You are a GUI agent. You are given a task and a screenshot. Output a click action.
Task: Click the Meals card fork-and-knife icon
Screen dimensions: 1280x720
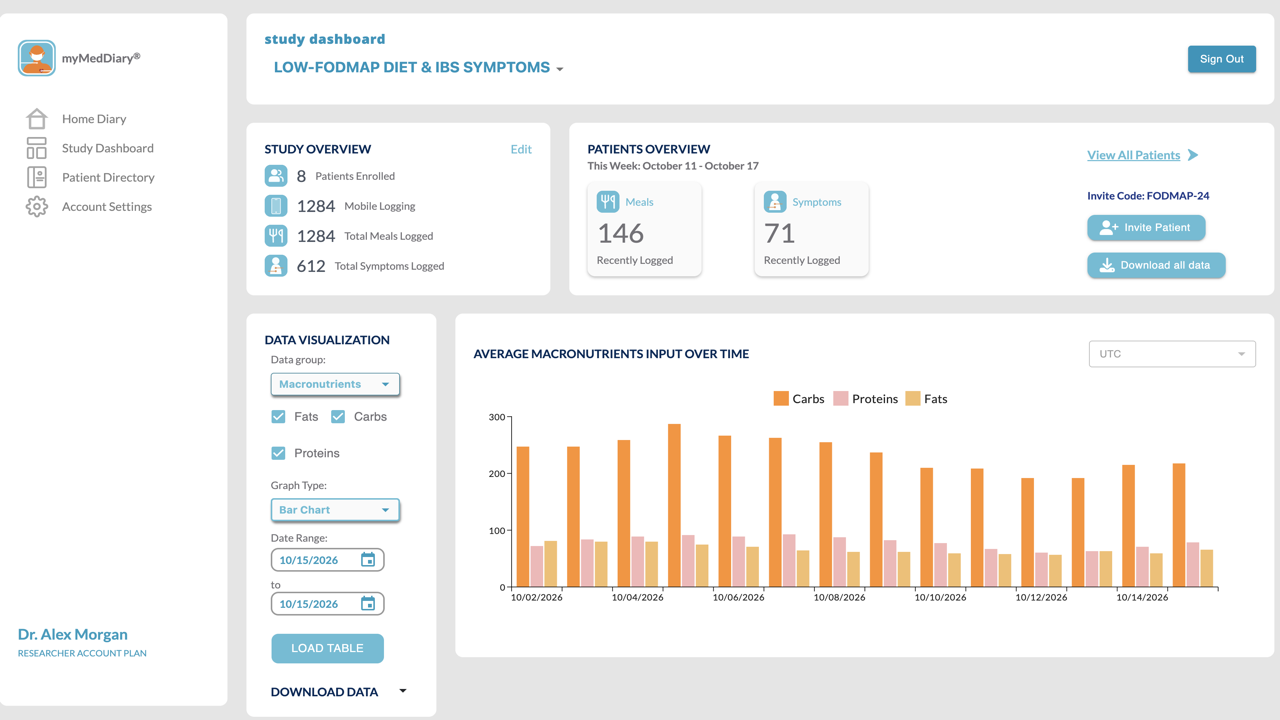tap(608, 202)
